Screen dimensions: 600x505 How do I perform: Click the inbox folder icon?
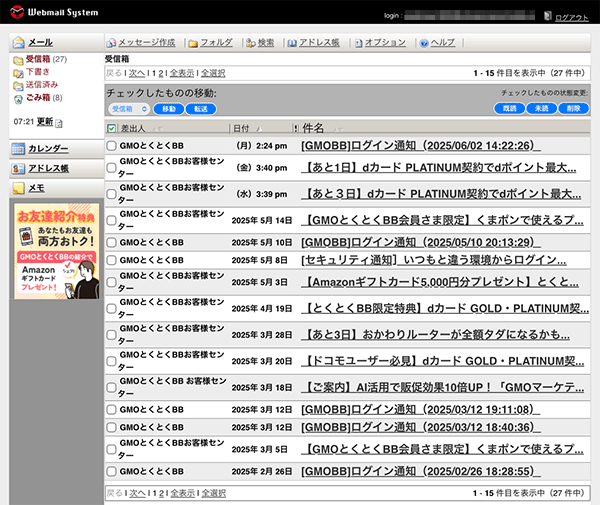click(18, 60)
